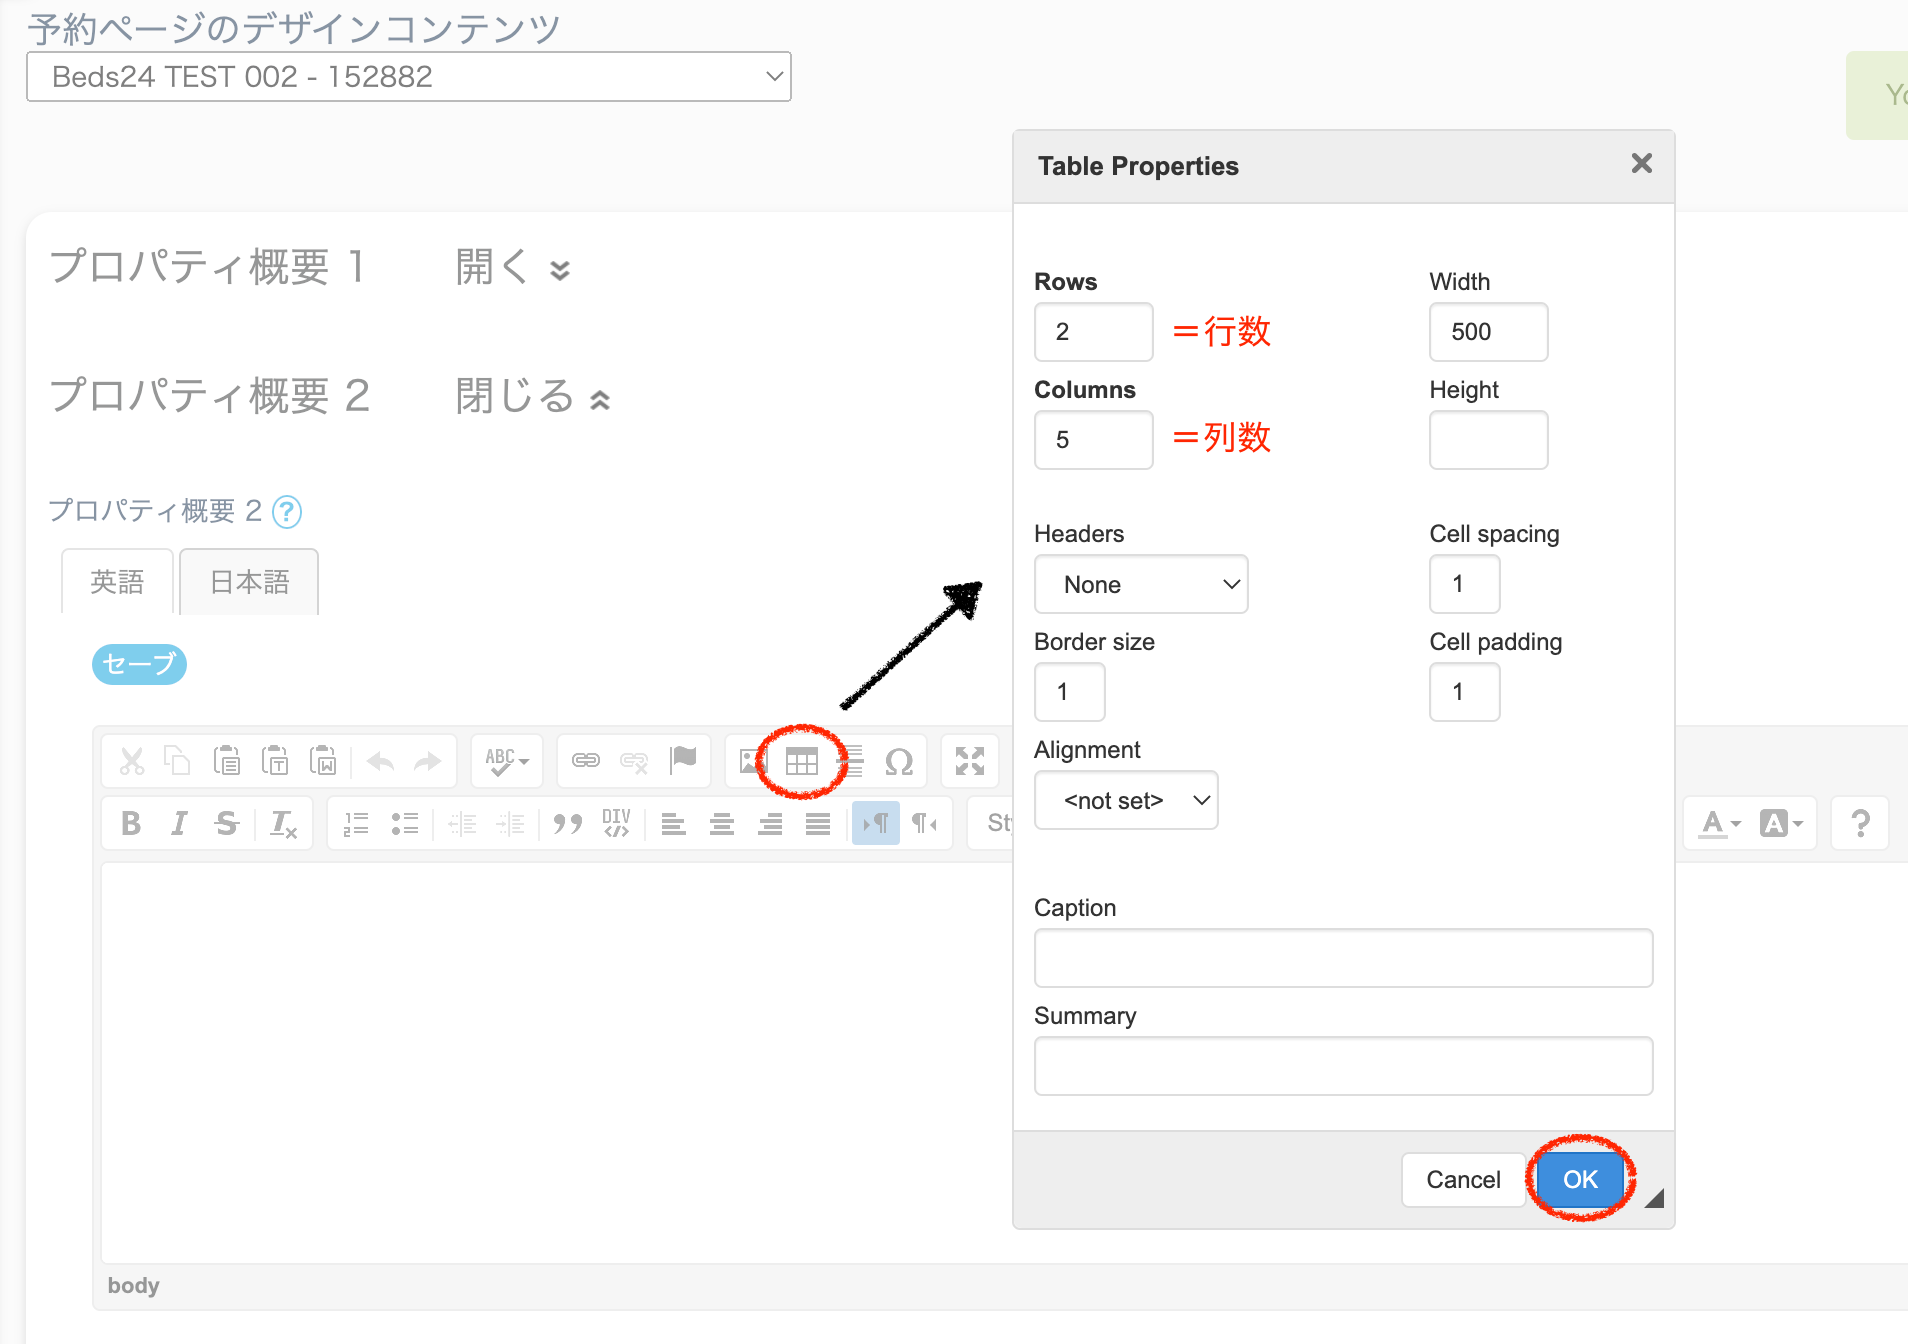Image resolution: width=1908 pixels, height=1344 pixels.
Task: Maximize the editor with the expand icon
Action: click(969, 762)
